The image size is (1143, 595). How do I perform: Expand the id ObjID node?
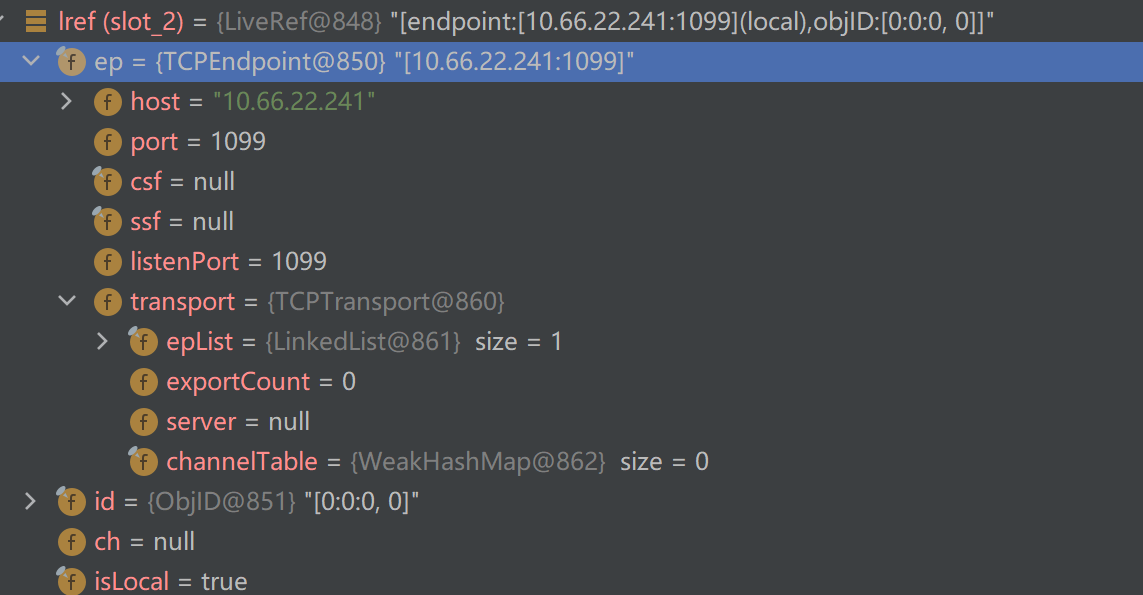tap(31, 502)
